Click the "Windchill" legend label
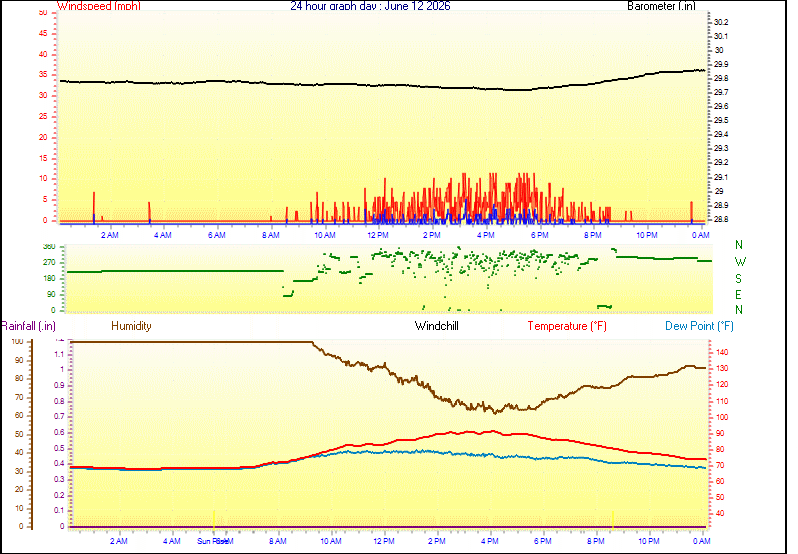This screenshot has height=554, width=798. [436, 326]
